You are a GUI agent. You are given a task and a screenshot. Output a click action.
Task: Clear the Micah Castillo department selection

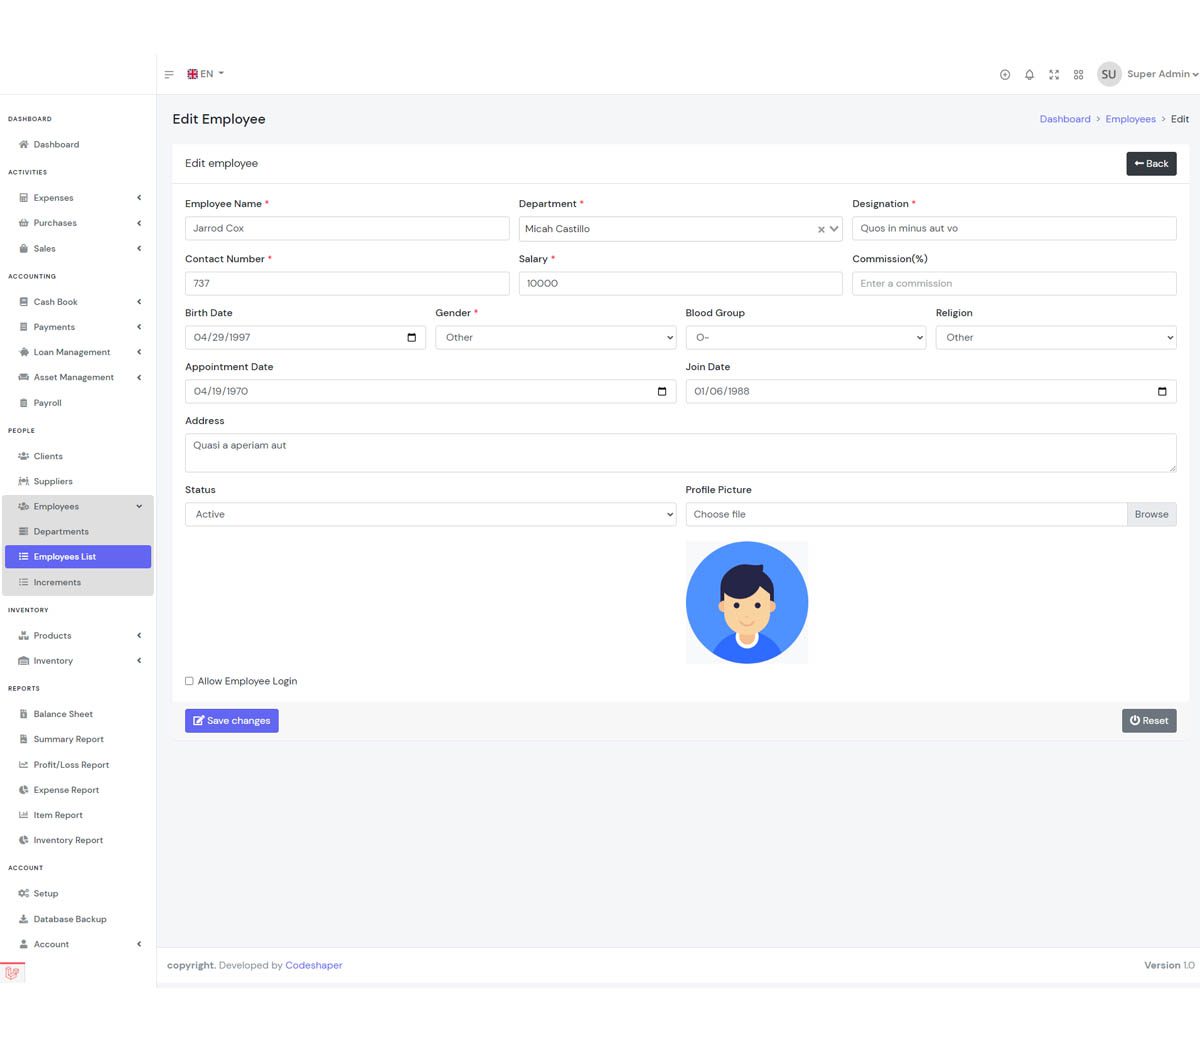point(821,230)
